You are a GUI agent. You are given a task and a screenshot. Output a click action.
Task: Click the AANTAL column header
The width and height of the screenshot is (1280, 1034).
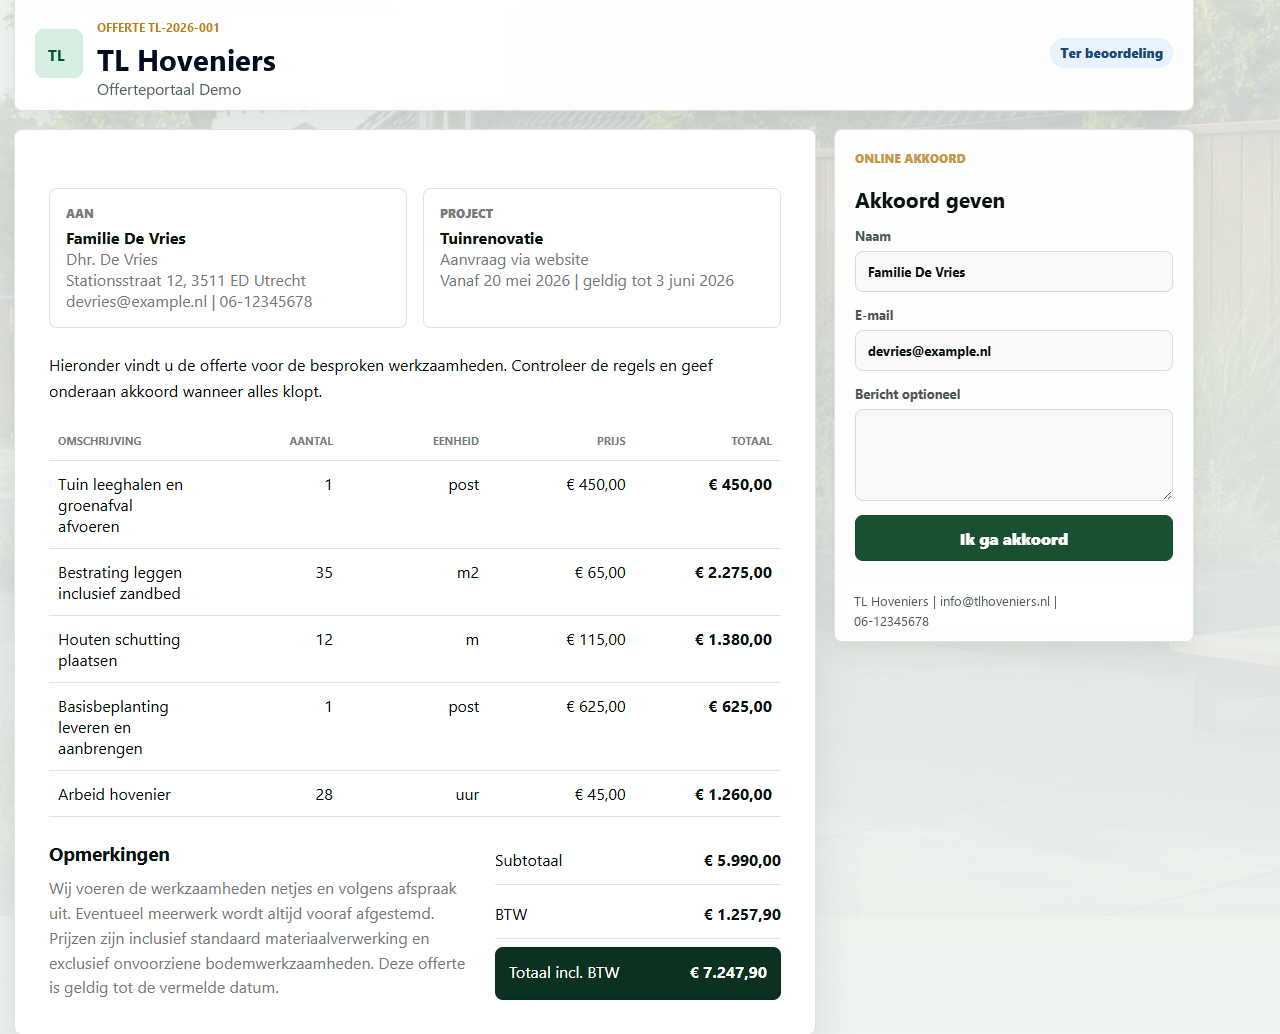click(x=311, y=441)
